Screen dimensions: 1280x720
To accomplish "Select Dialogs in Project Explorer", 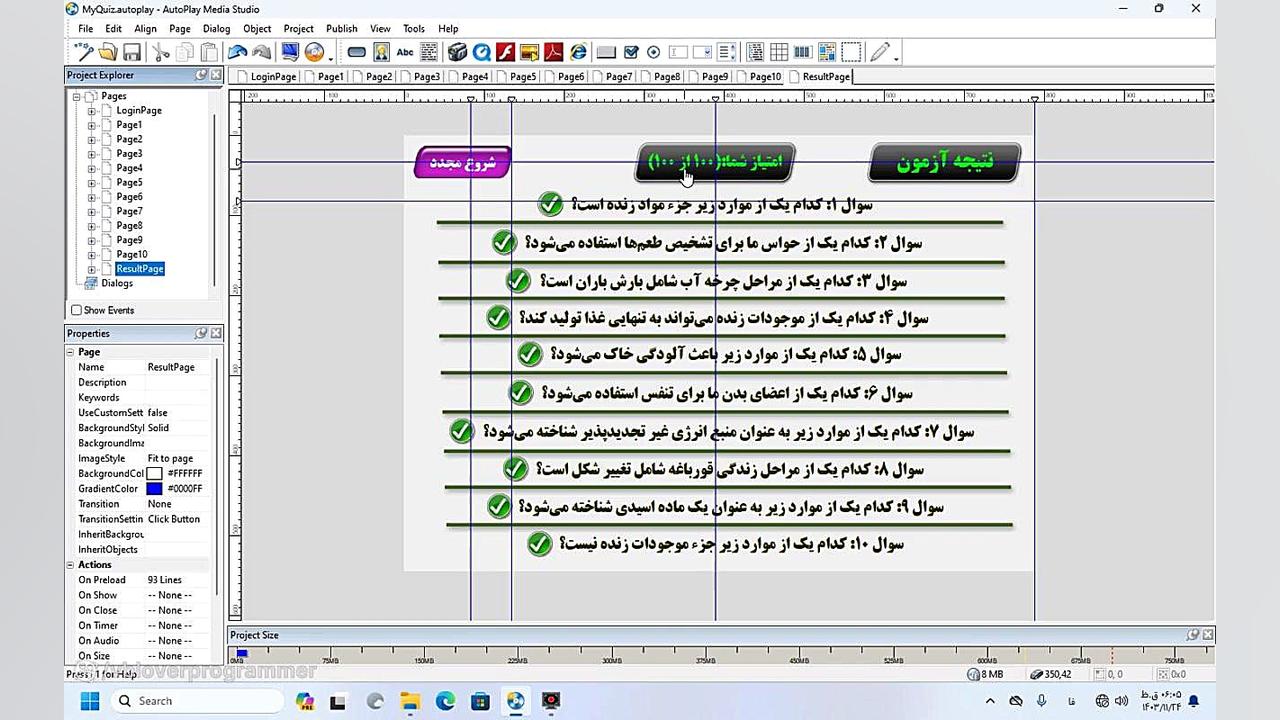I will point(117,284).
